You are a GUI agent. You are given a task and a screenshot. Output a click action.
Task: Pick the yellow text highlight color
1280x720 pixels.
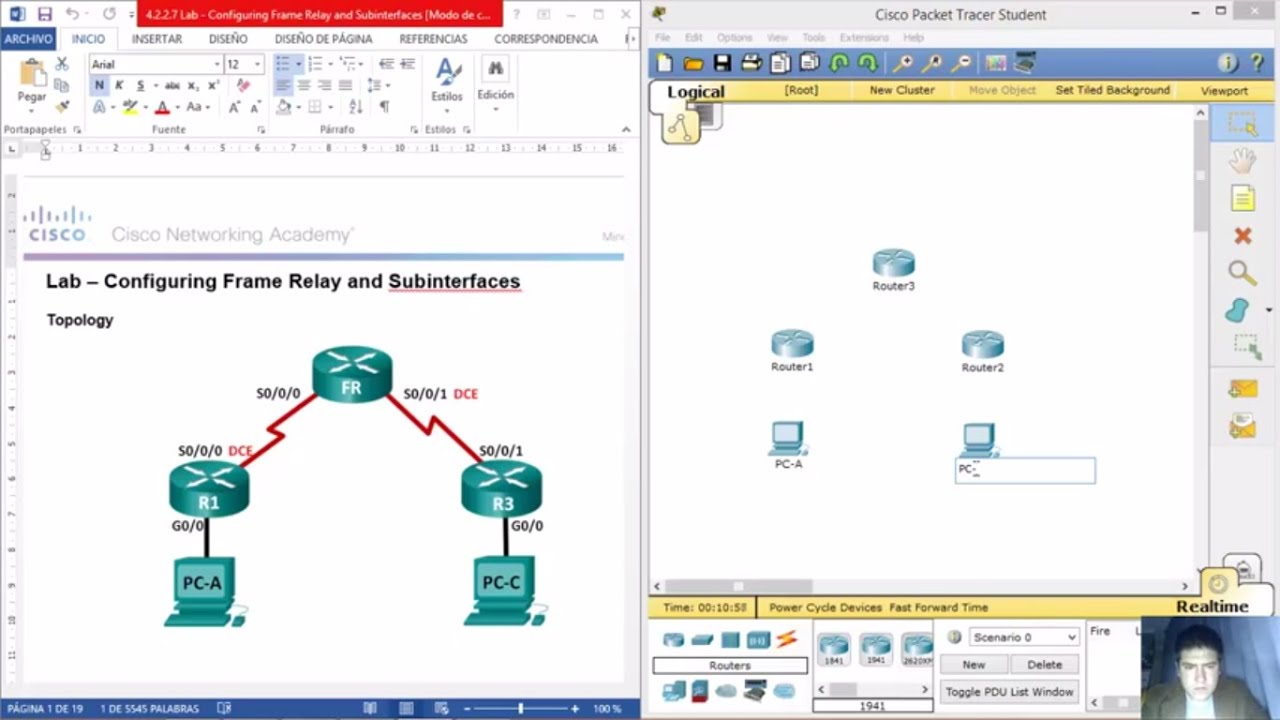(x=130, y=107)
